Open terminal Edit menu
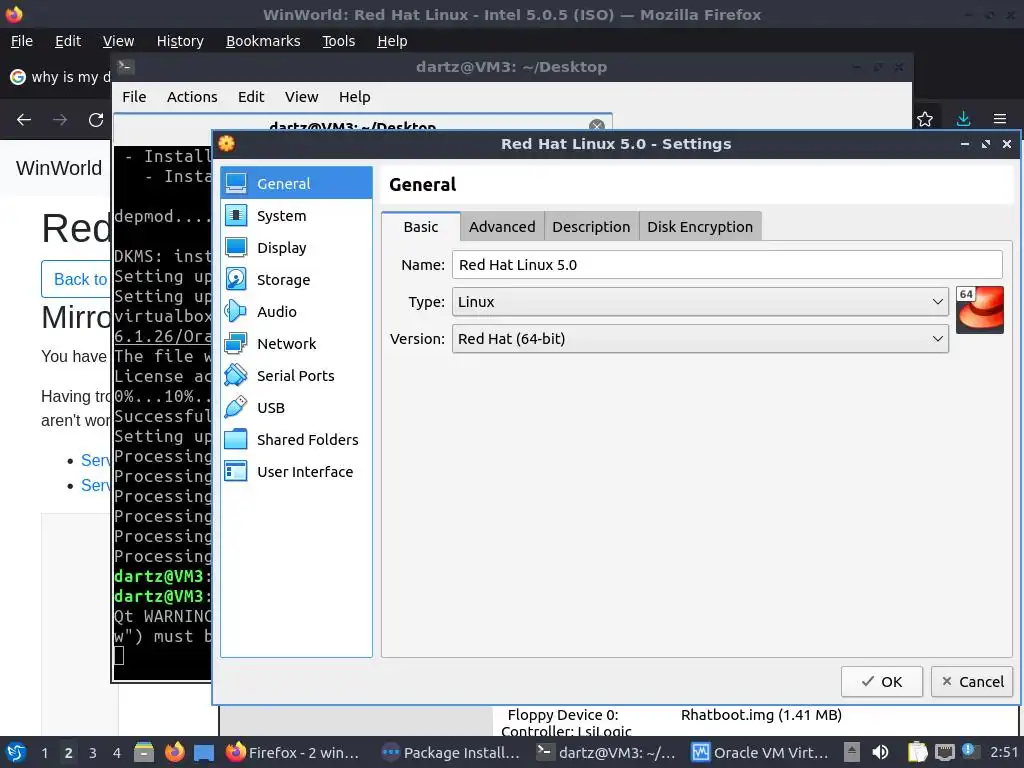The width and height of the screenshot is (1024, 768). (x=251, y=97)
